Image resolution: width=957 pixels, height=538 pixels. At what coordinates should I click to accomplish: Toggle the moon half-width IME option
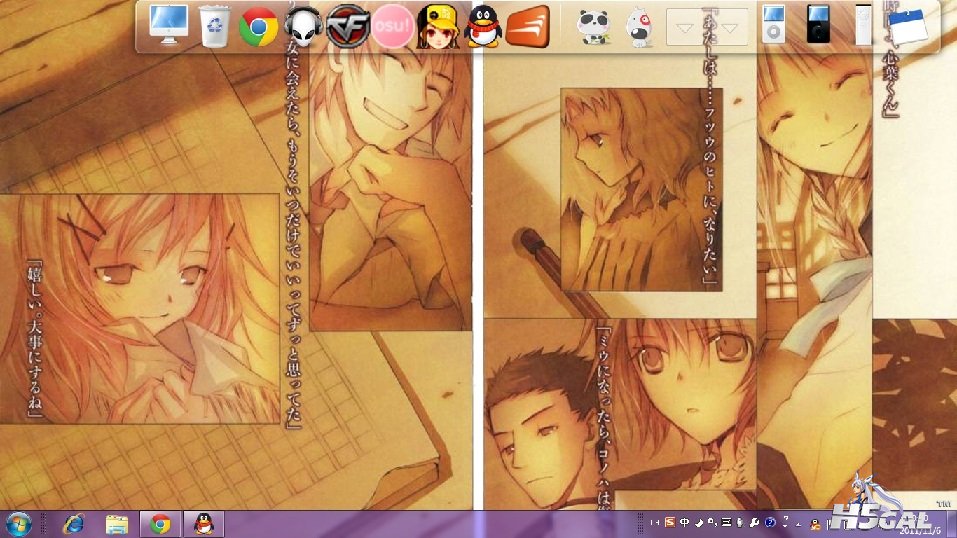[699, 523]
